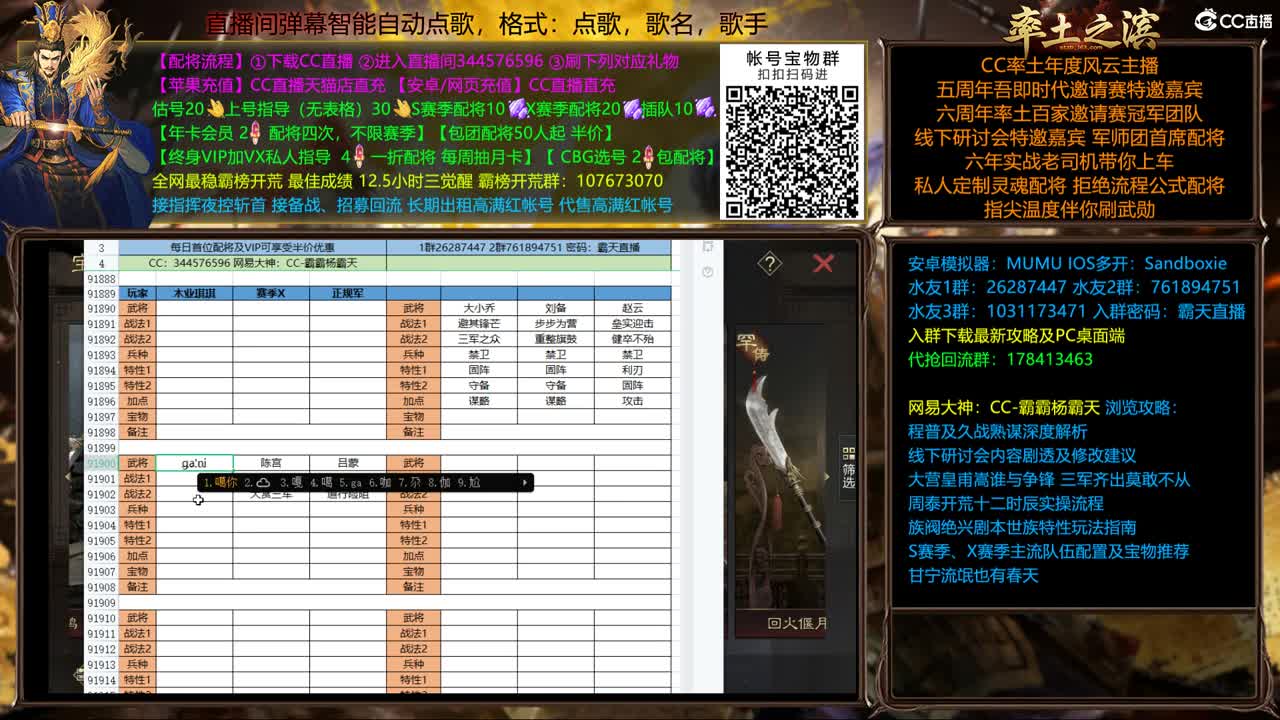The image size is (1280, 720).
Task: Select the cell 步步为营
Action: click(x=555, y=324)
